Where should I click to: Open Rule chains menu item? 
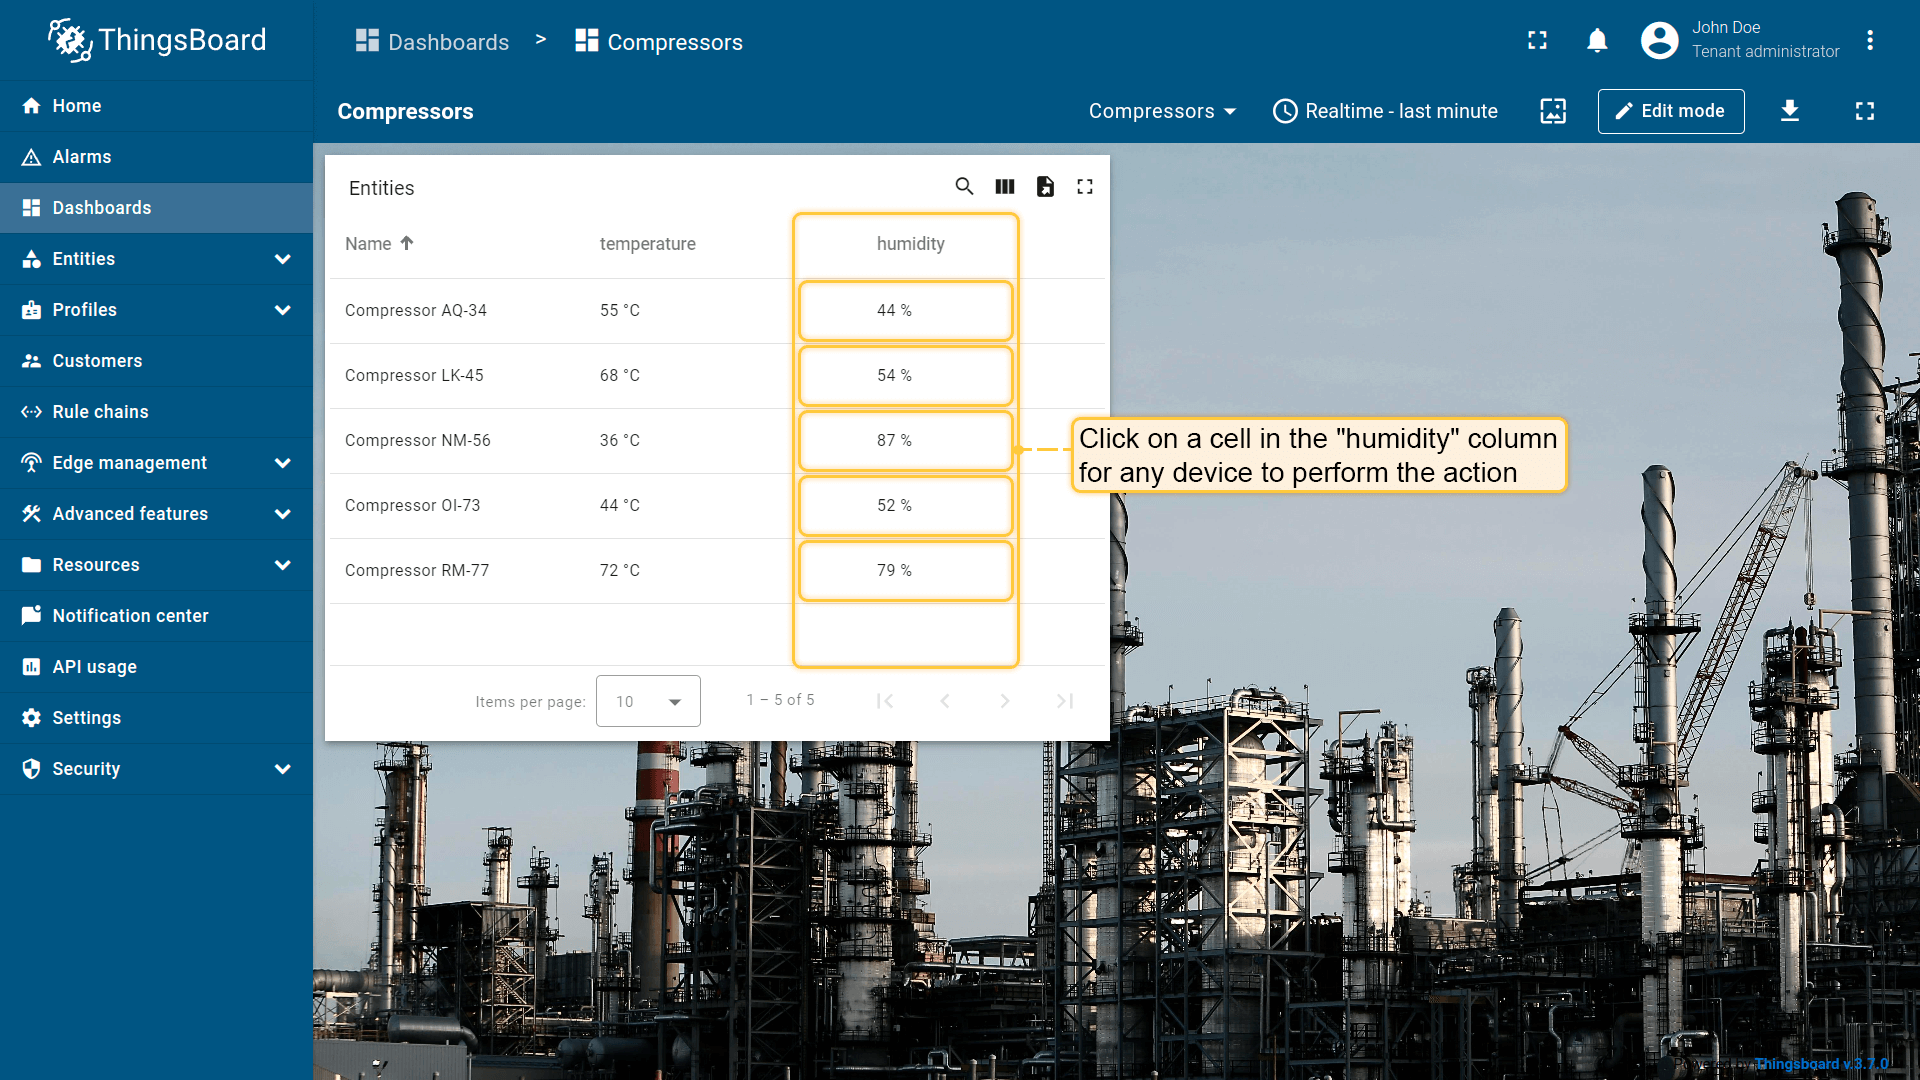tap(100, 412)
